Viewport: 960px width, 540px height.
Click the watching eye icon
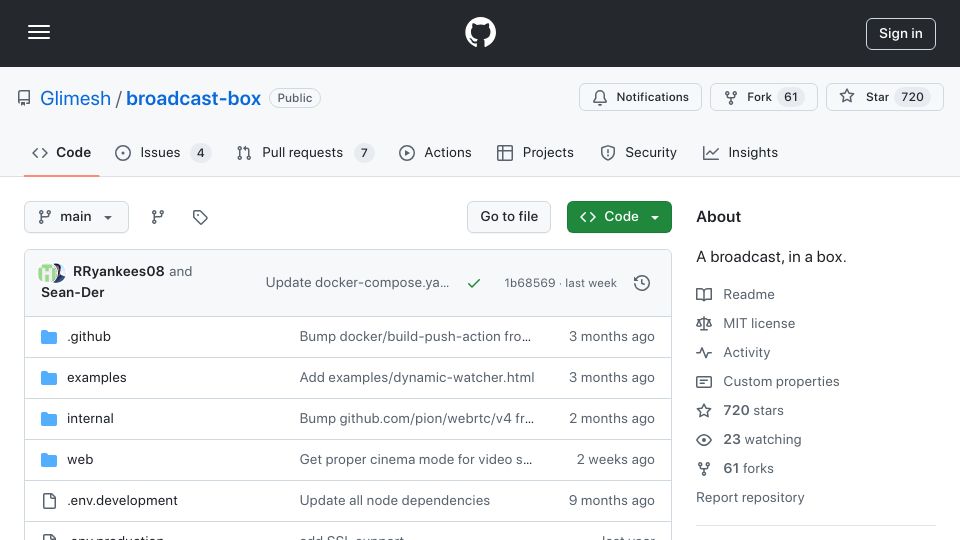point(704,440)
